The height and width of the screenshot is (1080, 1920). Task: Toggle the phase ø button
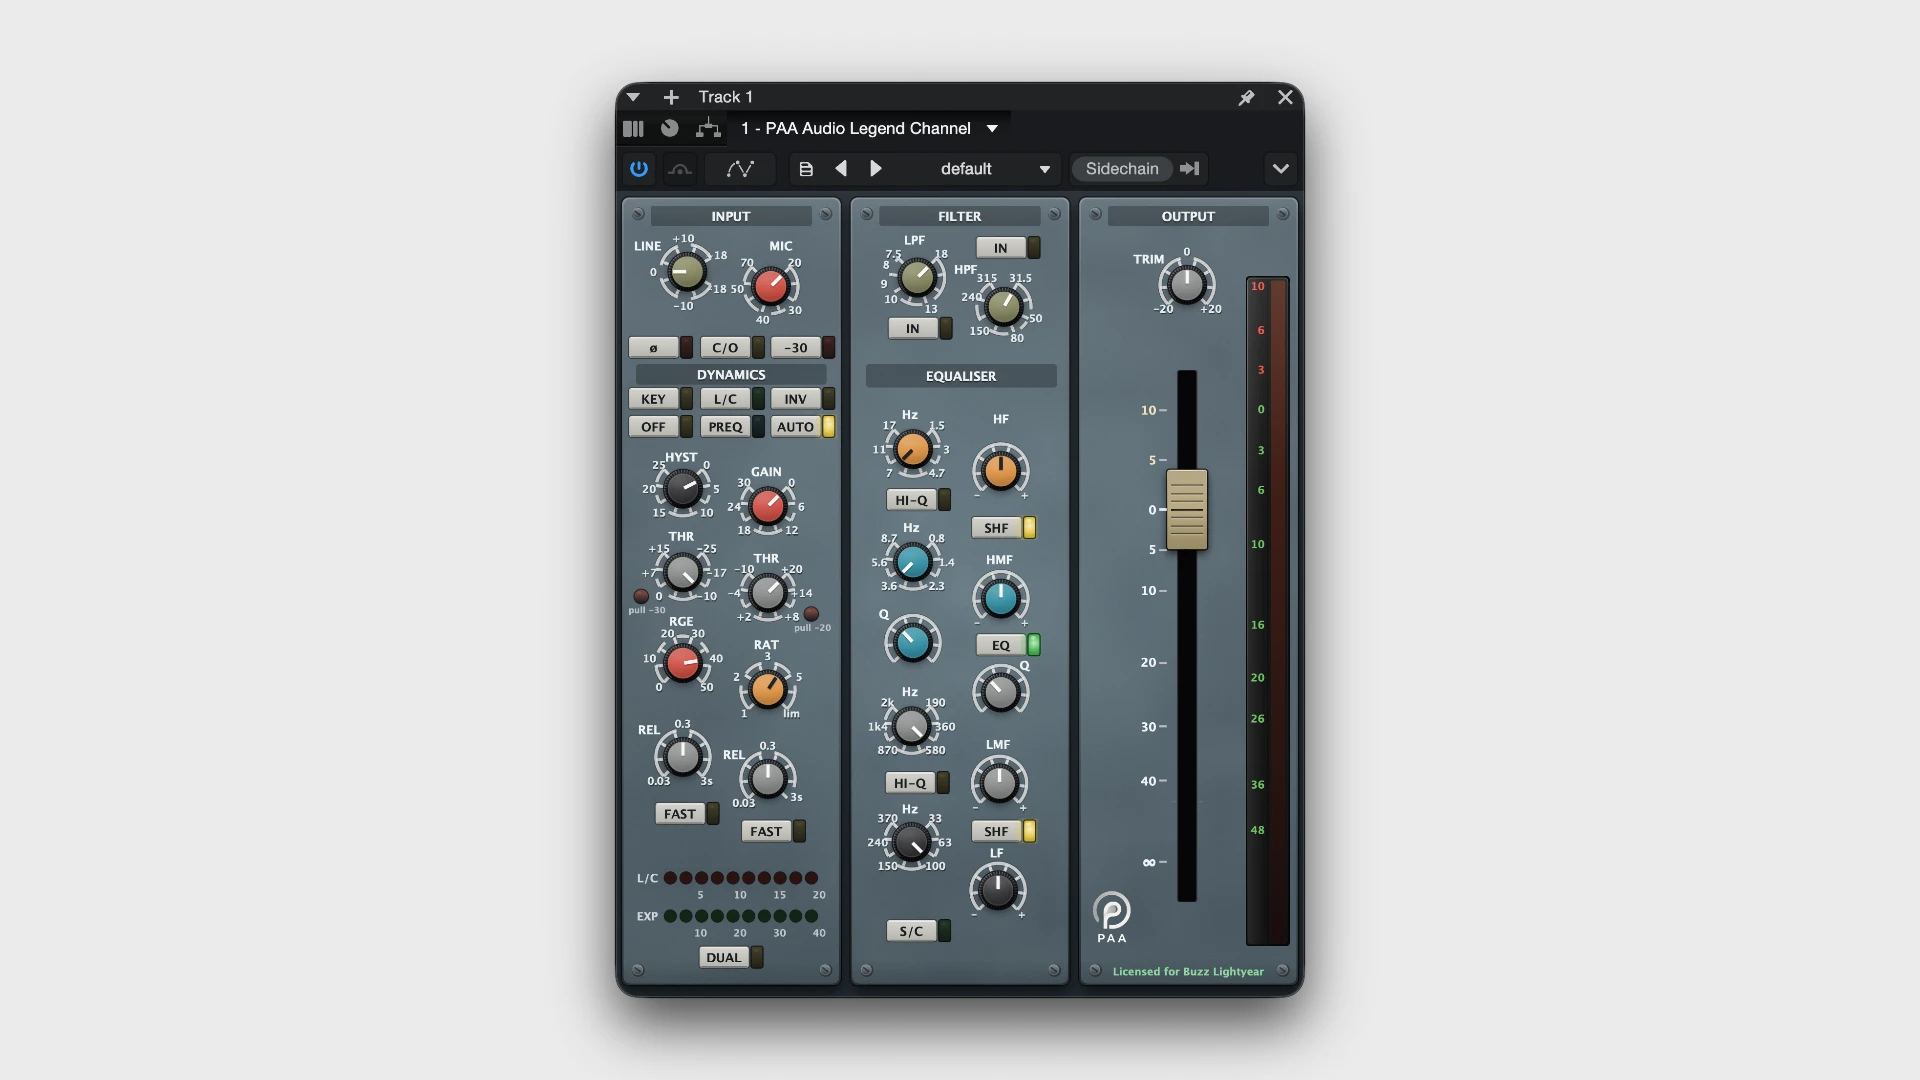point(653,348)
